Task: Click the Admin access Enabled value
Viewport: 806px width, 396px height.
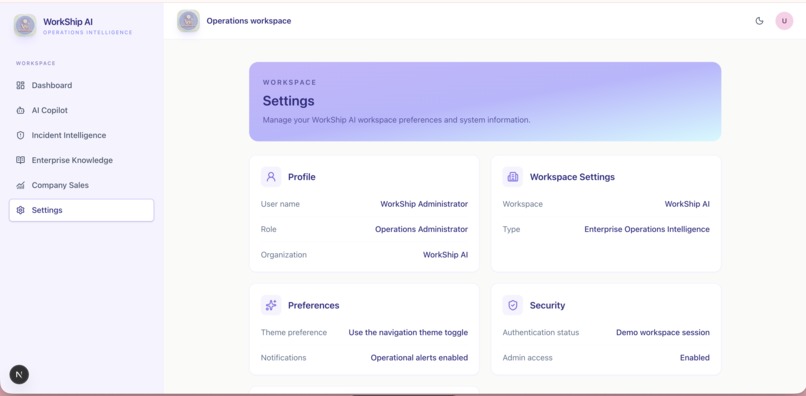Action: 695,358
